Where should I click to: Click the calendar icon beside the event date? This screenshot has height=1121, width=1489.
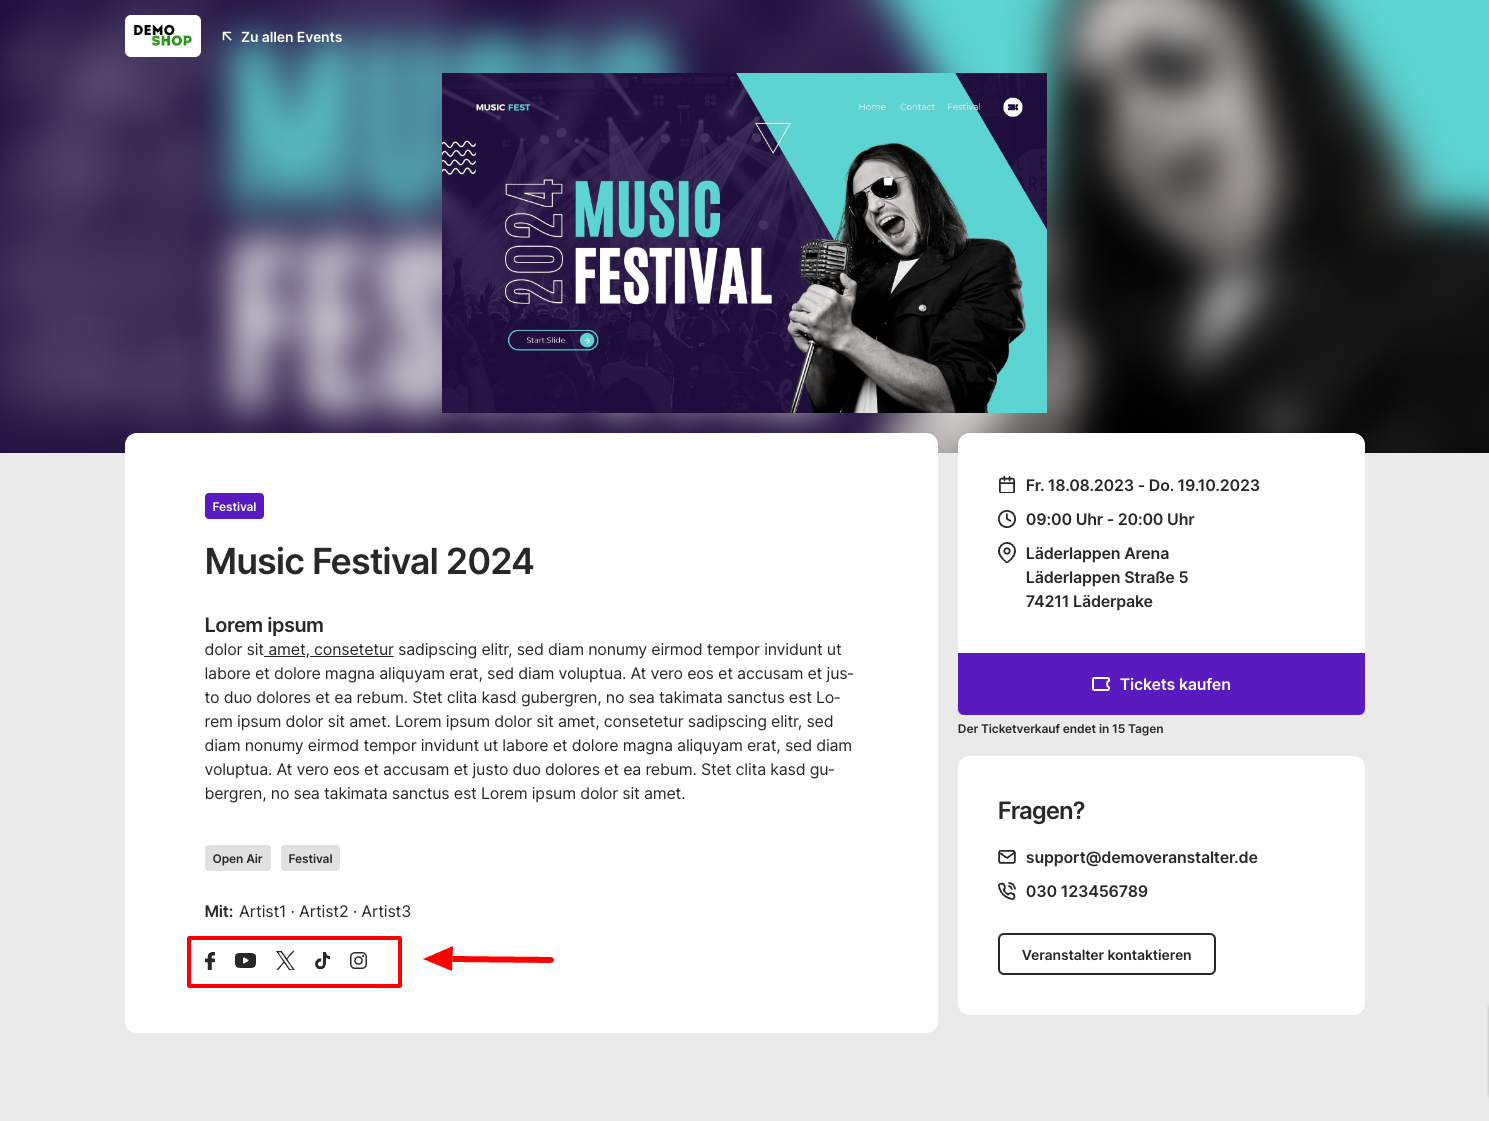(1007, 485)
